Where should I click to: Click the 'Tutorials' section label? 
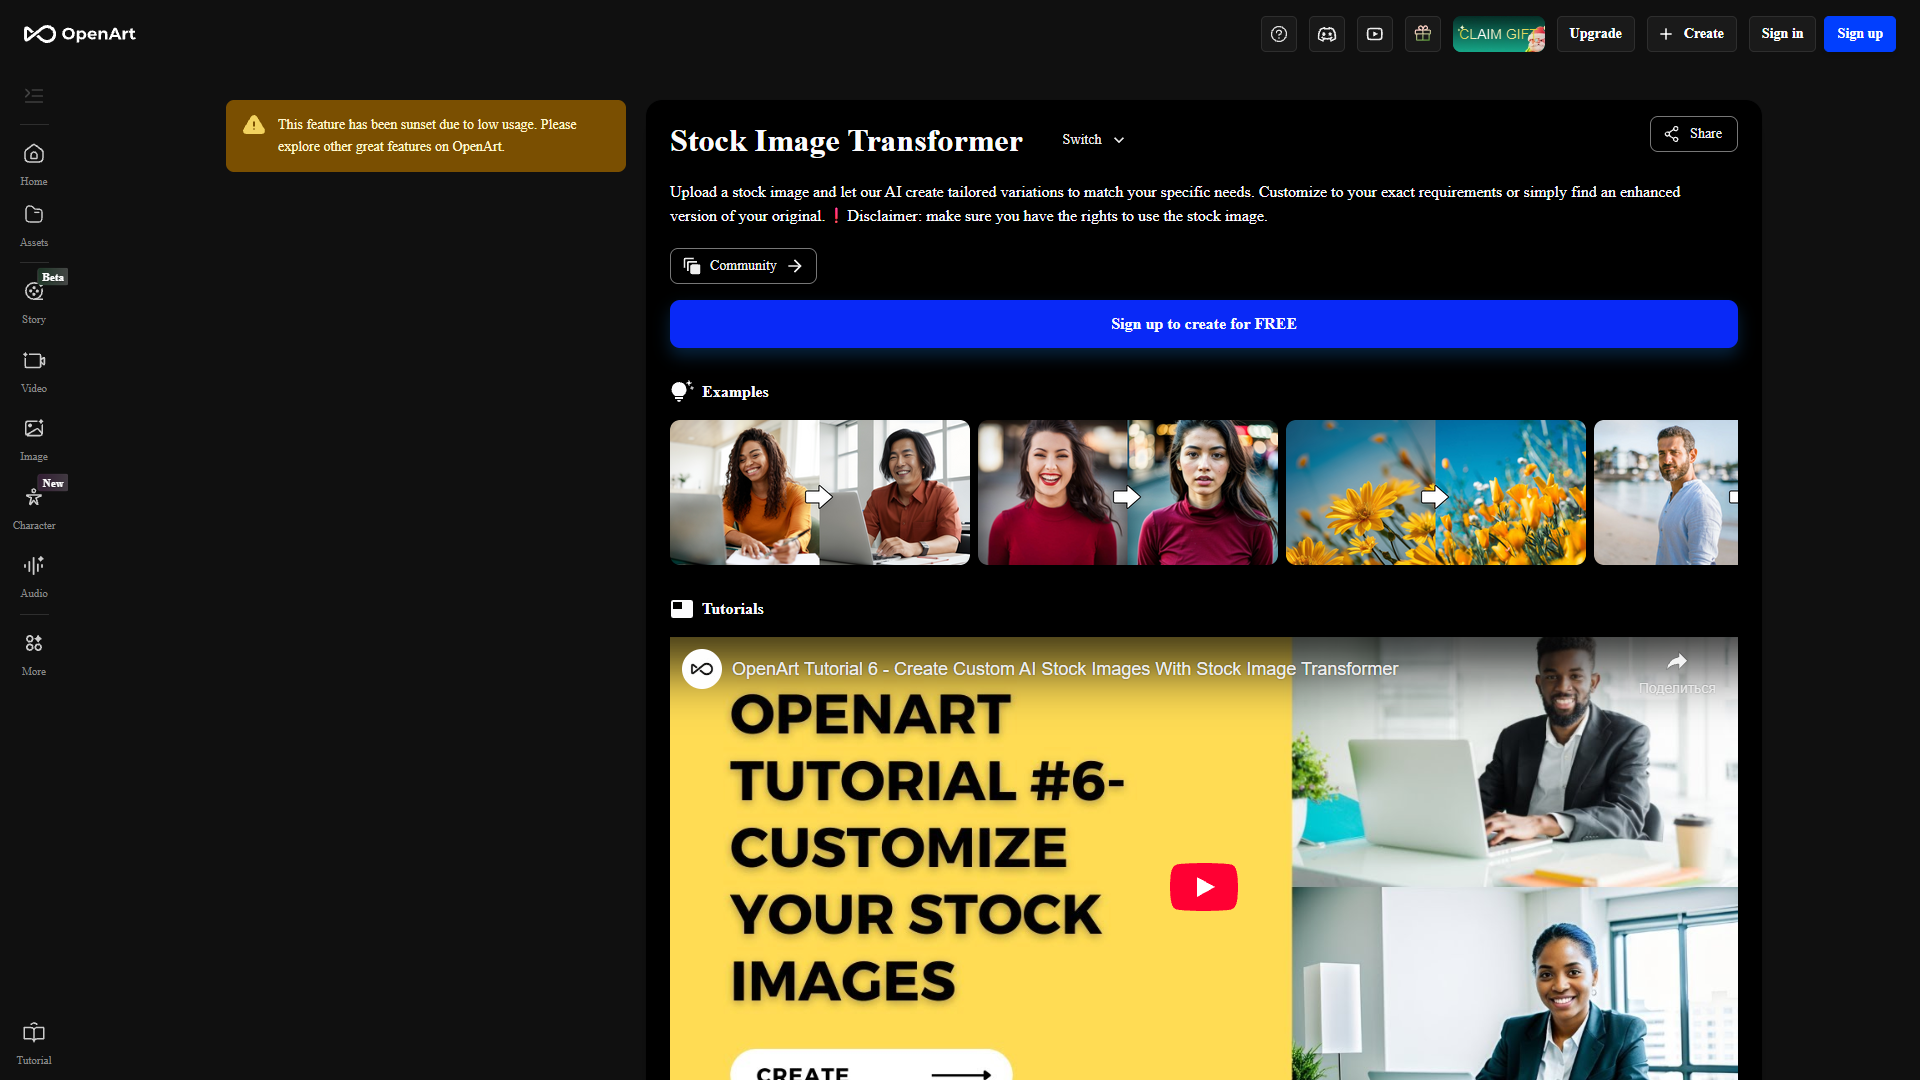[x=733, y=609]
